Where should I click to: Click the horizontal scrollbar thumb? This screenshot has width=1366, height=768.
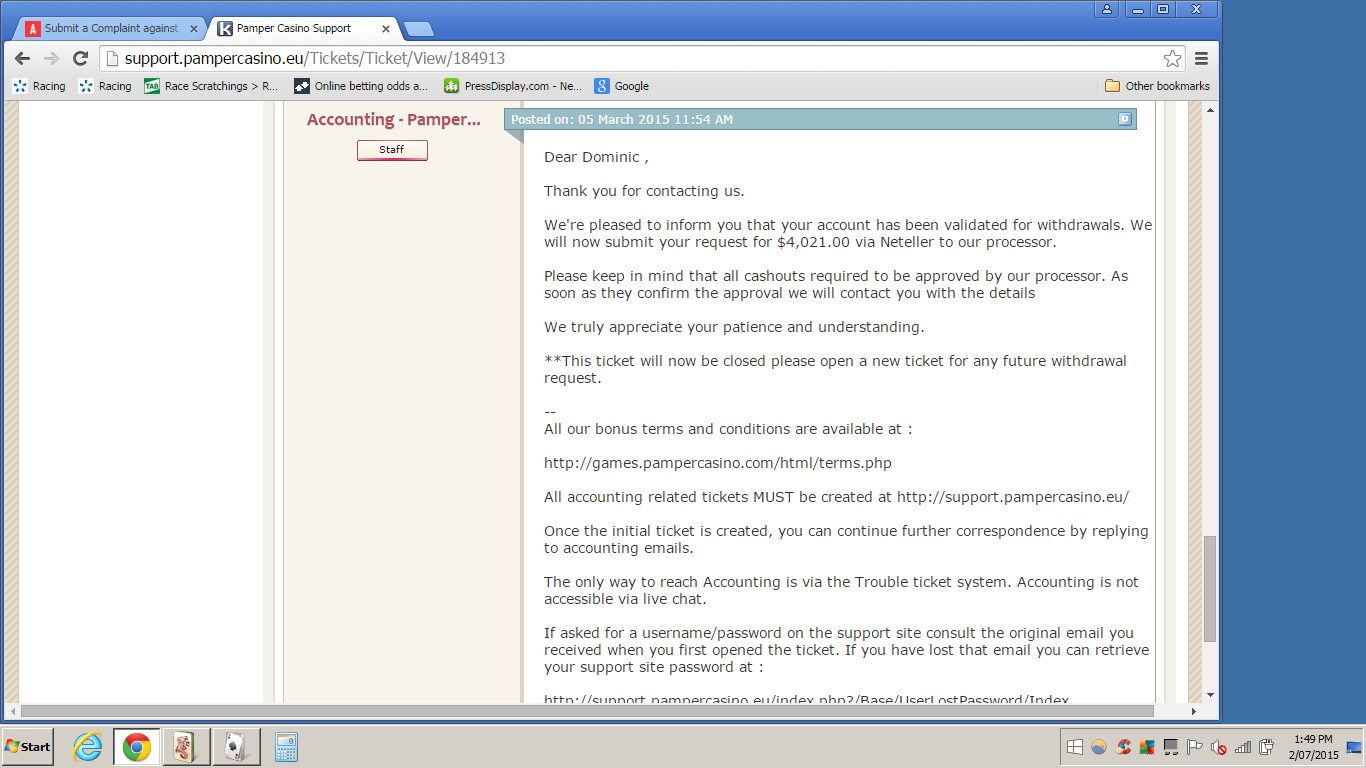pos(587,711)
